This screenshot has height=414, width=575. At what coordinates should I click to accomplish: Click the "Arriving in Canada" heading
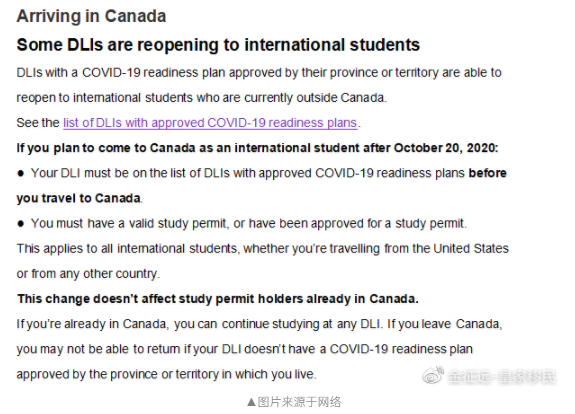coord(91,16)
